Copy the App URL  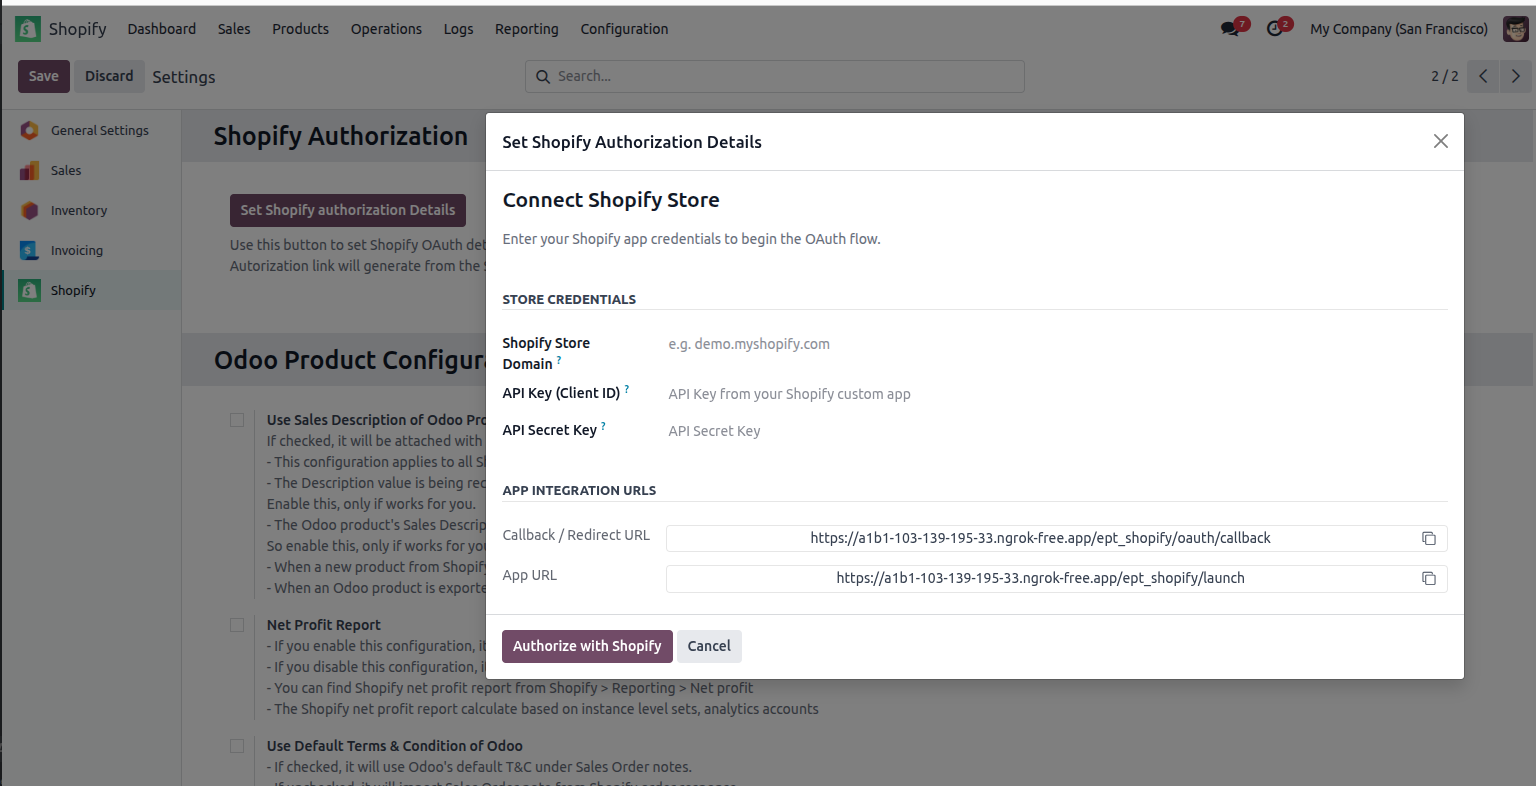pos(1428,578)
